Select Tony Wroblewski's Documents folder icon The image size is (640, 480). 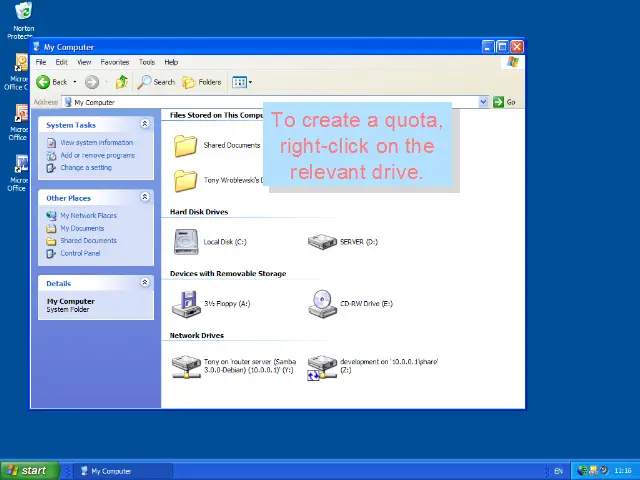tap(185, 181)
